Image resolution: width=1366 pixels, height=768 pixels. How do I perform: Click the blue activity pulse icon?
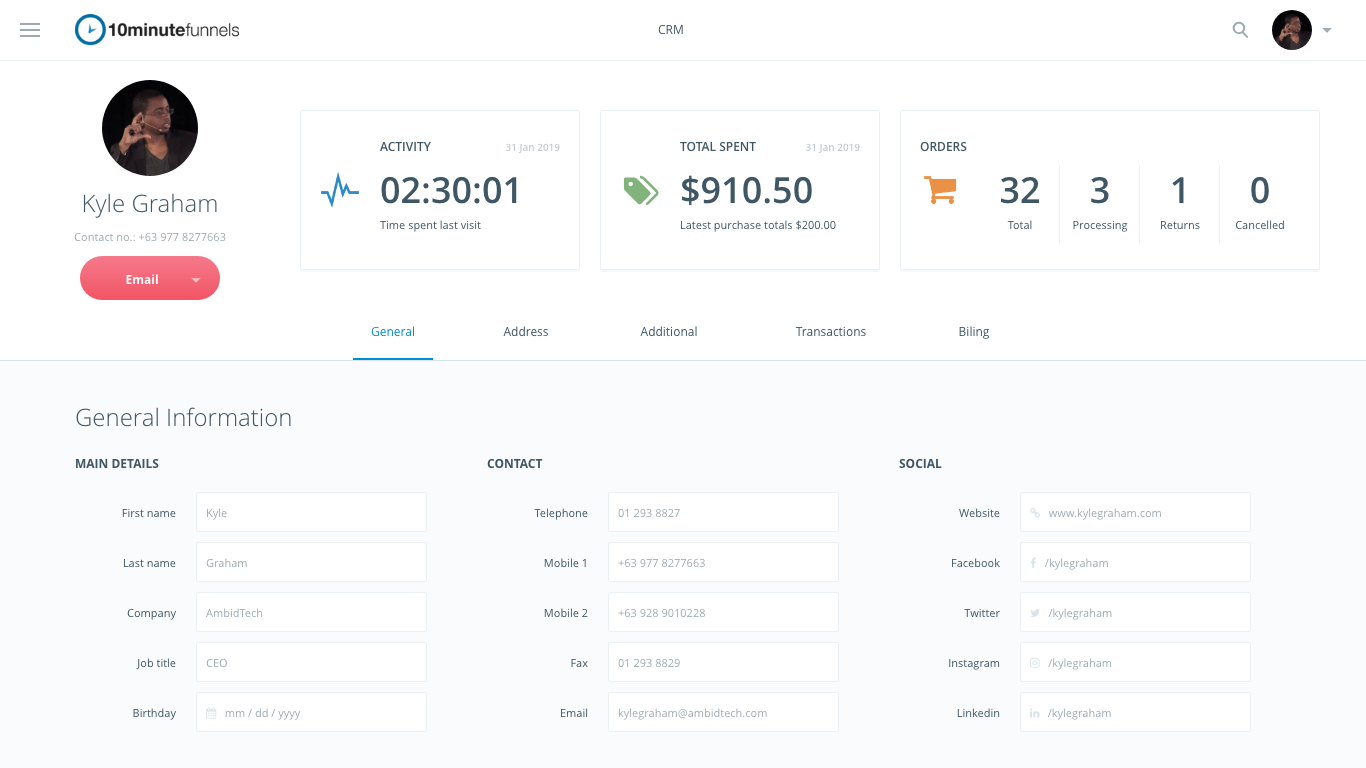[340, 190]
